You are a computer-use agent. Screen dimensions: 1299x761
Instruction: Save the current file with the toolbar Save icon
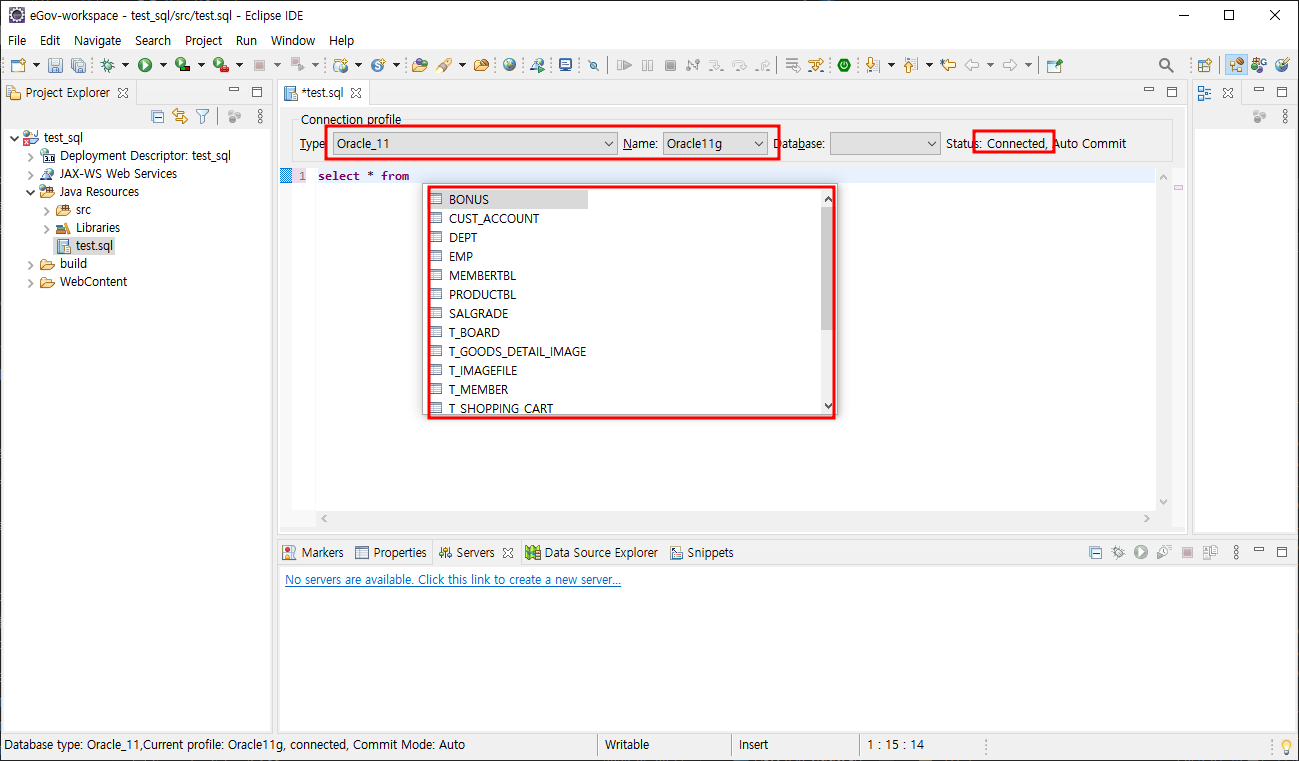coord(55,65)
